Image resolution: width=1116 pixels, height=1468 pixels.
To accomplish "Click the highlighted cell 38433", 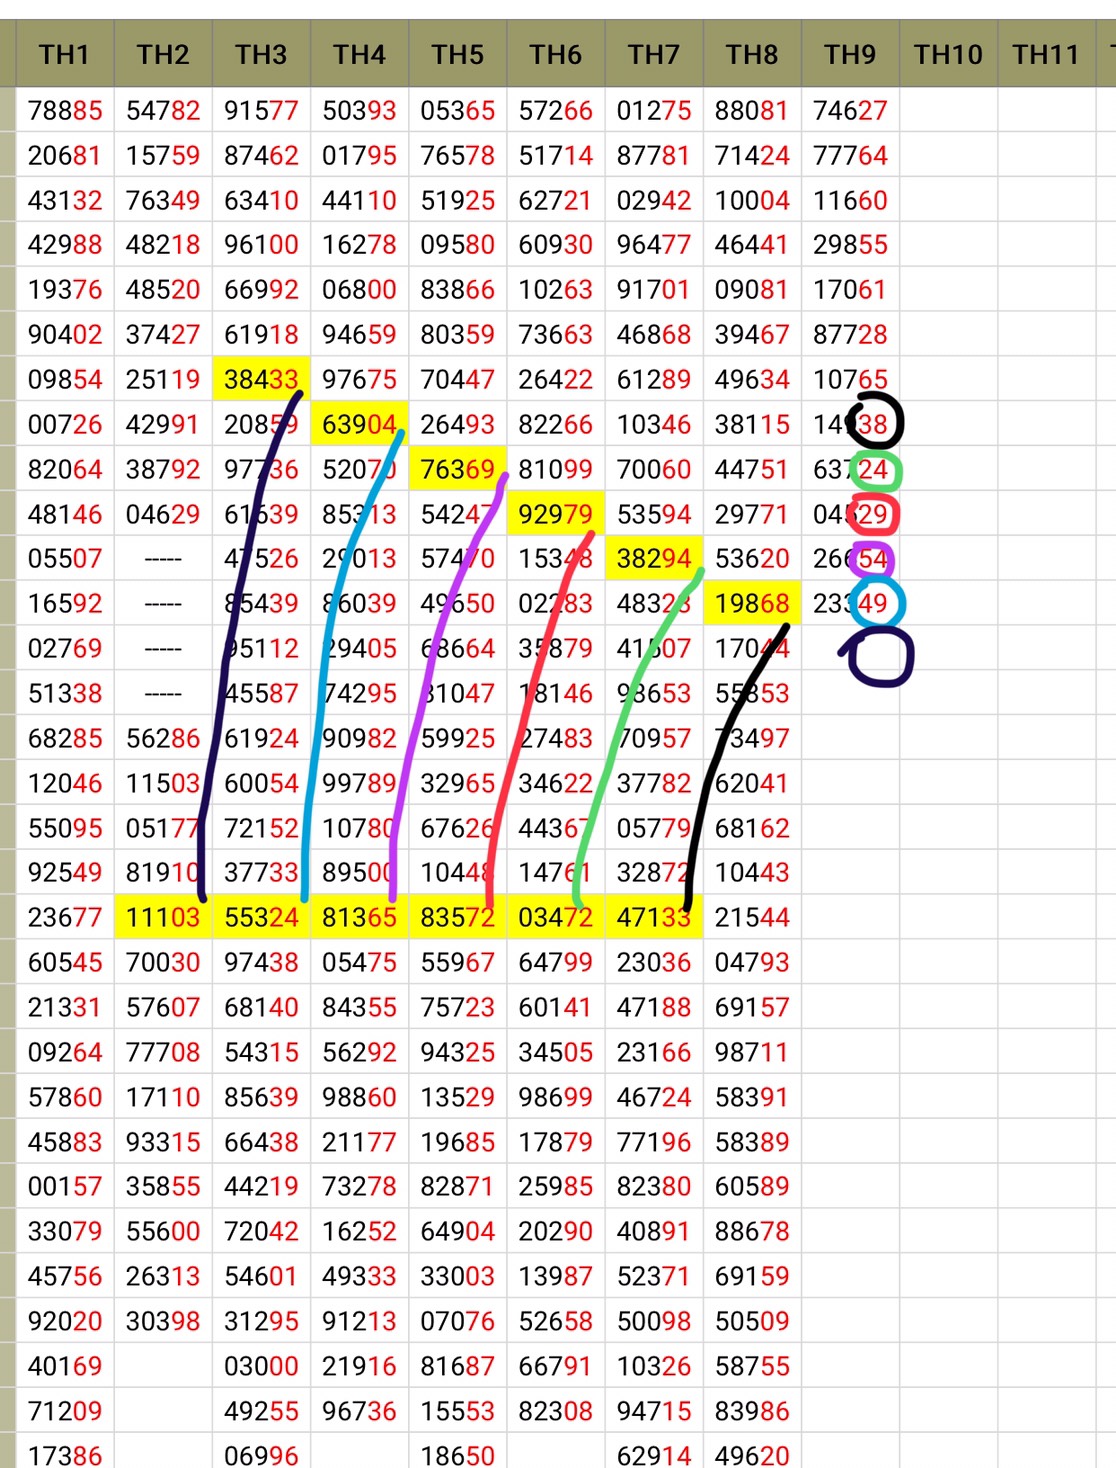I will (261, 379).
